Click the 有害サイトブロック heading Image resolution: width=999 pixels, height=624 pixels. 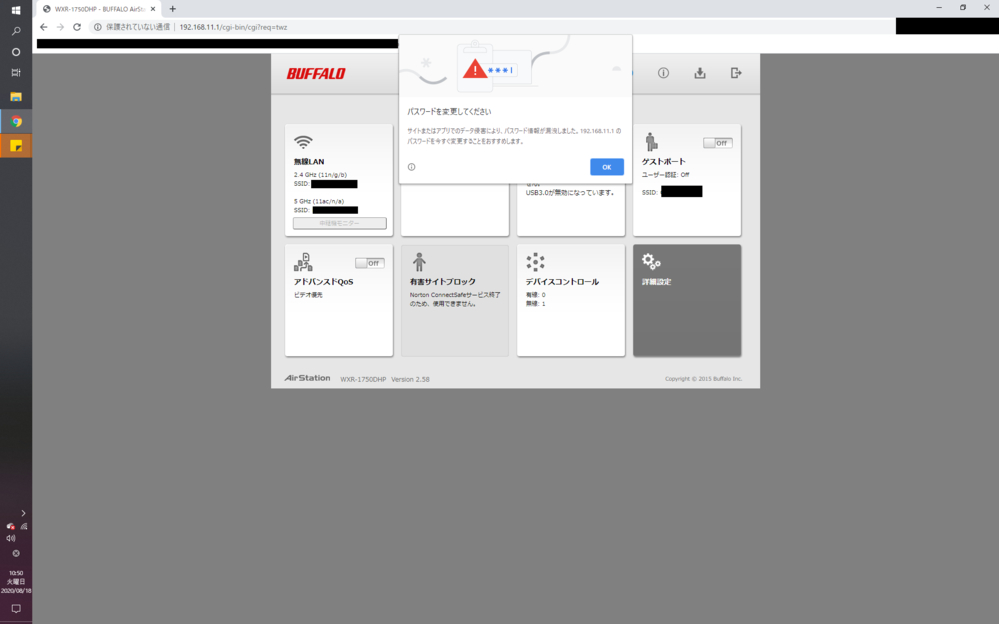tap(443, 282)
